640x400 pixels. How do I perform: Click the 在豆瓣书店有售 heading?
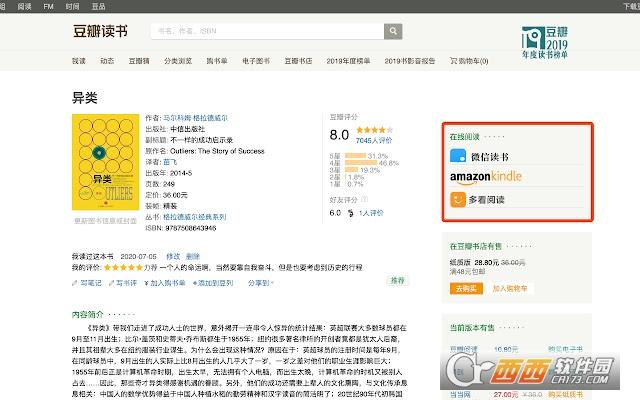pos(476,246)
